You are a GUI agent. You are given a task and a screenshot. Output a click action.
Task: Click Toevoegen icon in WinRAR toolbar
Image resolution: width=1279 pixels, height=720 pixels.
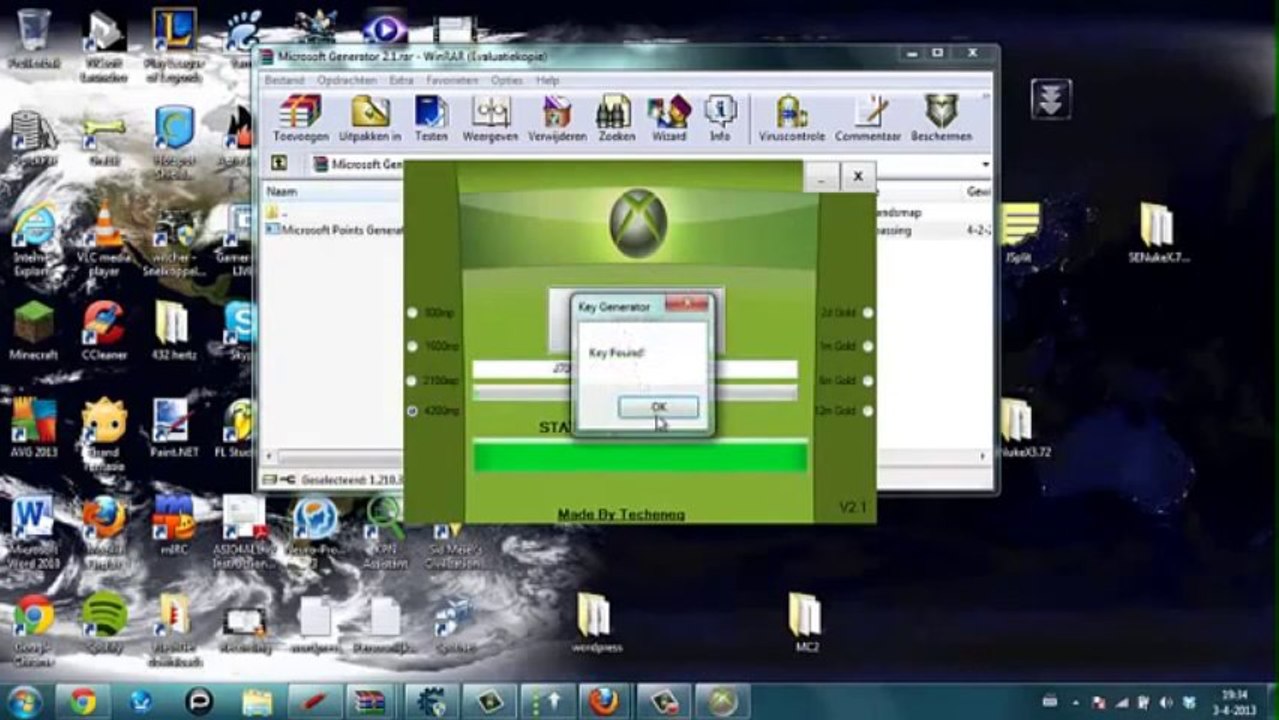pos(301,119)
